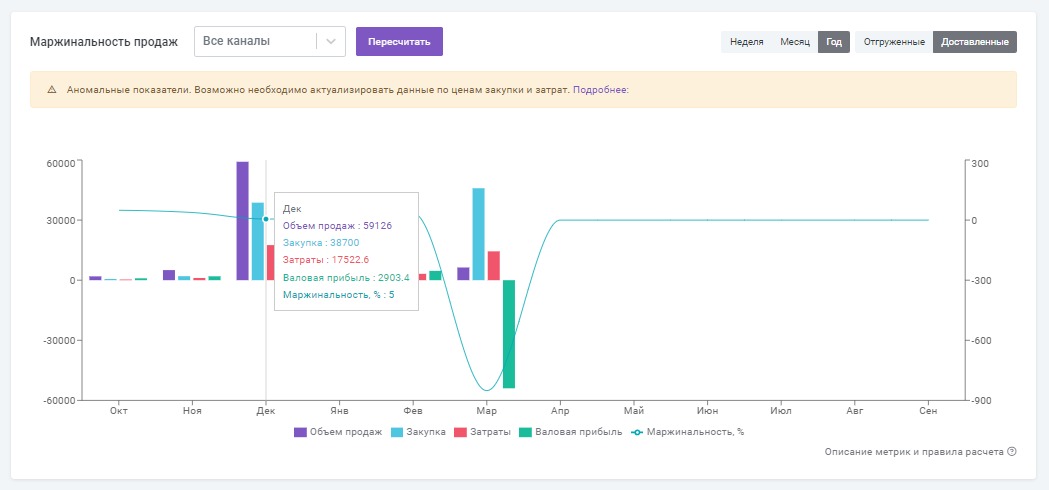Click the tall purple December sales bar

tap(243, 220)
